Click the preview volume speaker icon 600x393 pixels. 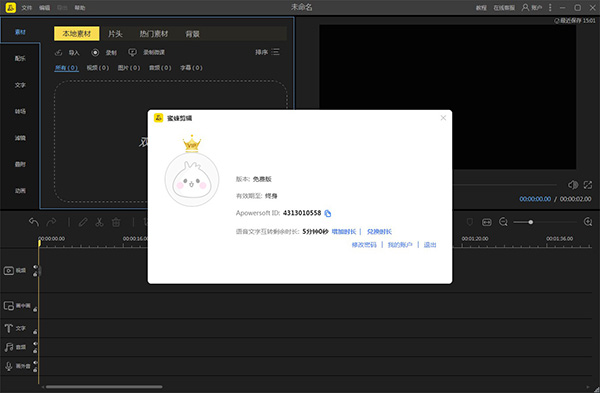pyautogui.click(x=573, y=185)
